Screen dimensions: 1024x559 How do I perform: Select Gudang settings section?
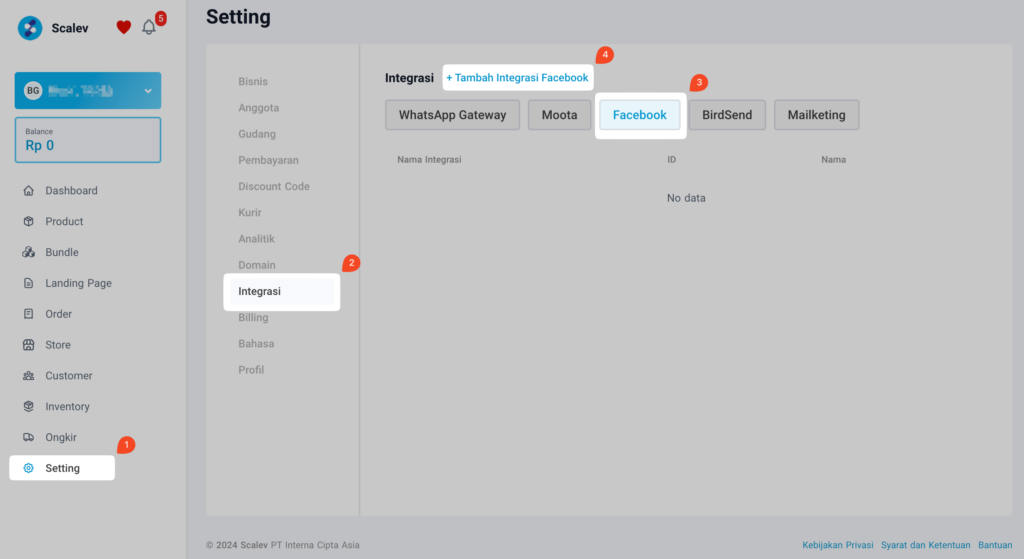257,134
